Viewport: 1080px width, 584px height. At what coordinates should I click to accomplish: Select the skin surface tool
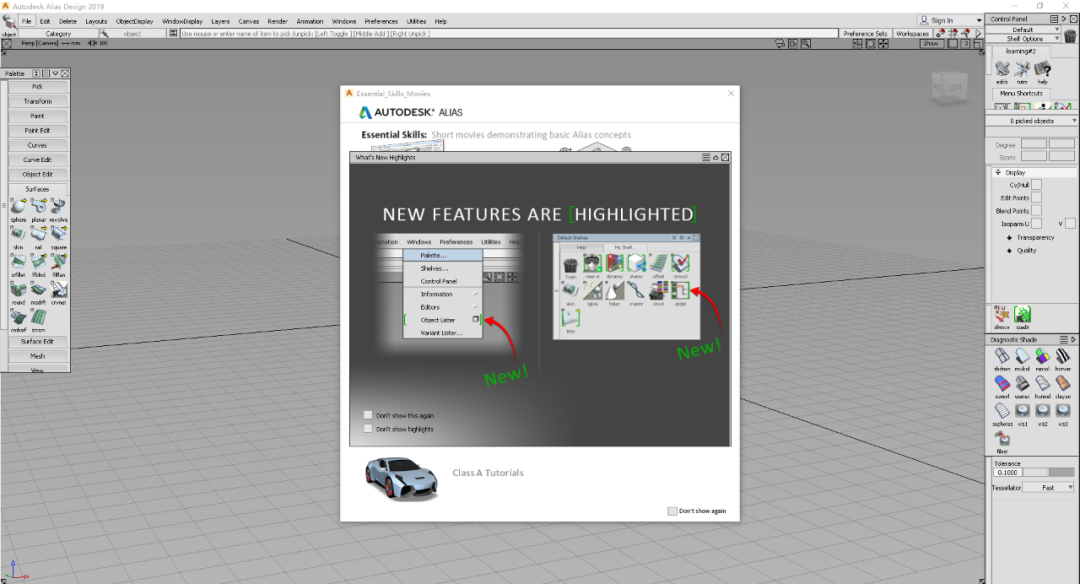coord(19,234)
